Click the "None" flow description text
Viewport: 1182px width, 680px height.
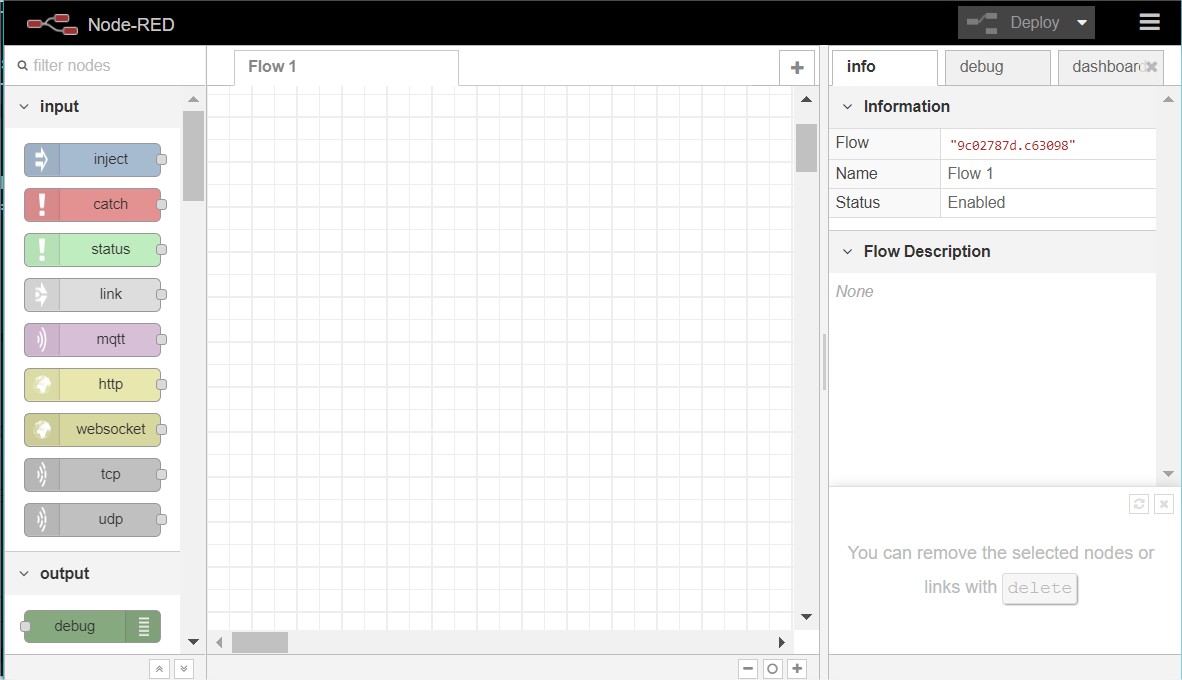[854, 292]
